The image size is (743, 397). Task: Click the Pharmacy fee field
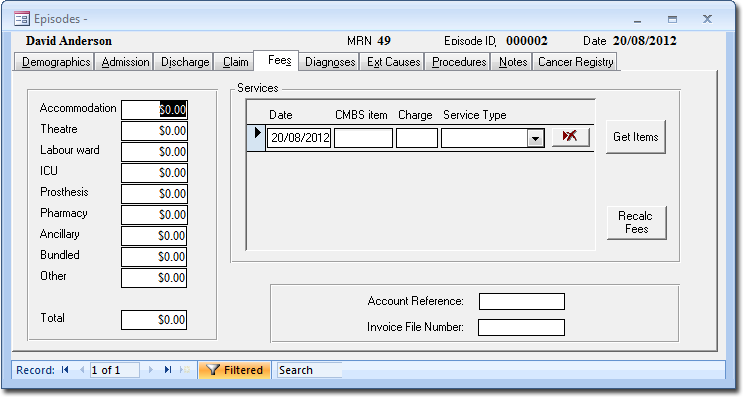(154, 215)
